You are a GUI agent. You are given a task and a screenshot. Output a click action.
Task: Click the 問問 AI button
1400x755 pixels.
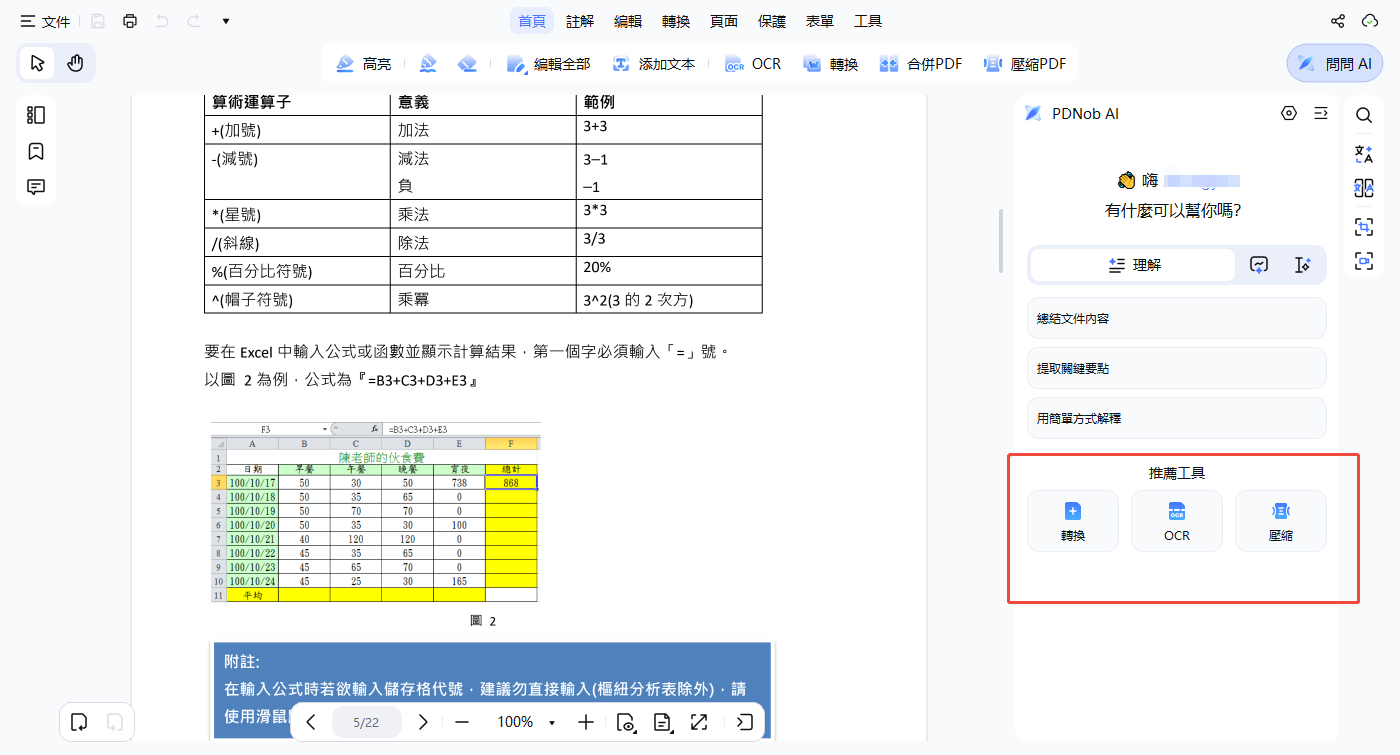click(x=1335, y=64)
